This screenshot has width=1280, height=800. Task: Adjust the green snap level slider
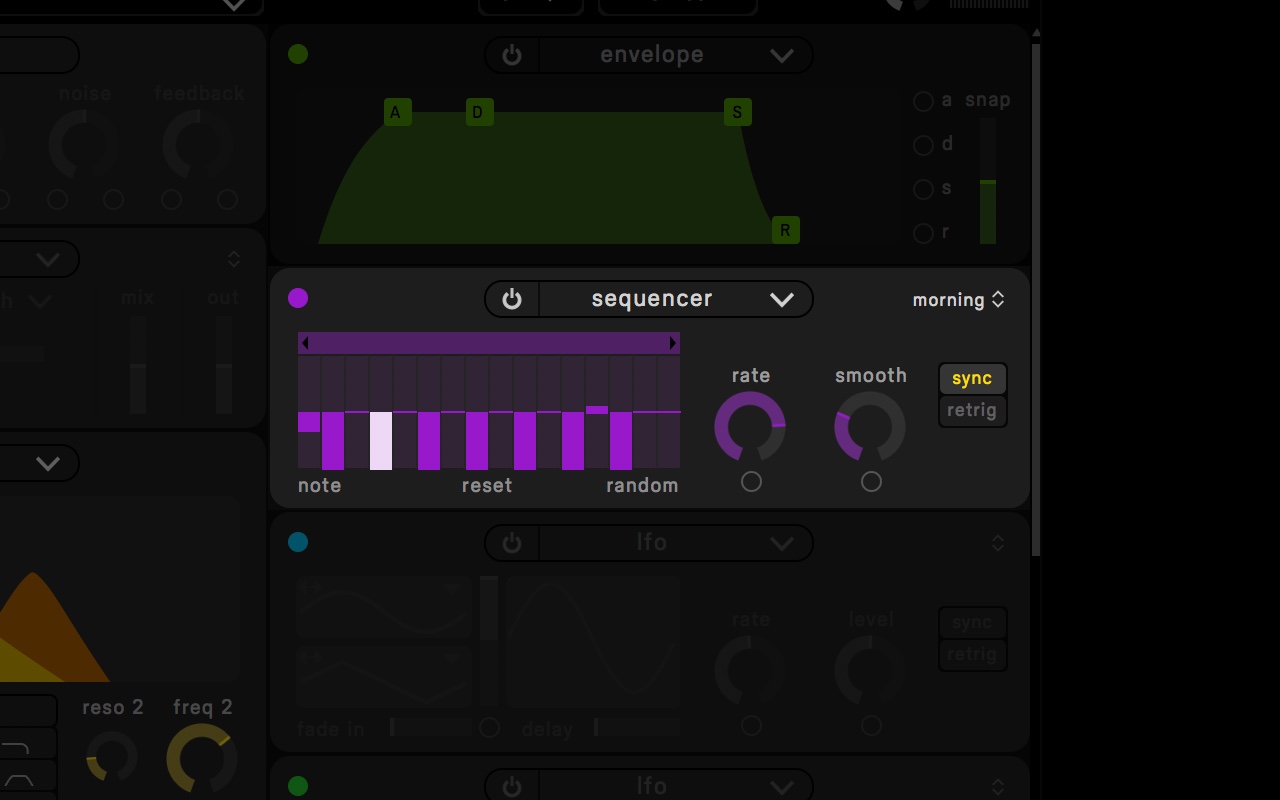click(x=988, y=181)
